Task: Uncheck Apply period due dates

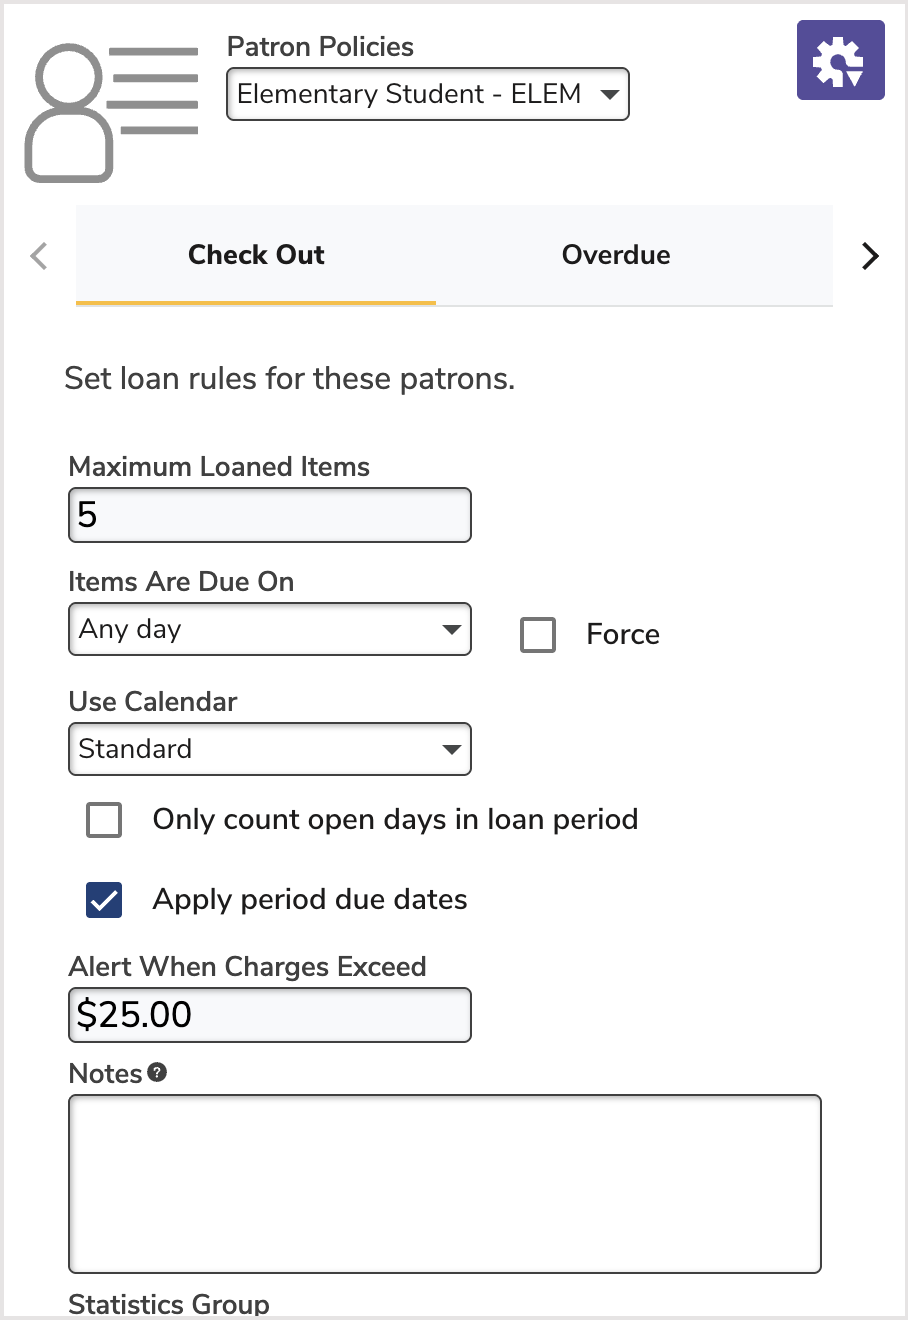Action: point(104,900)
